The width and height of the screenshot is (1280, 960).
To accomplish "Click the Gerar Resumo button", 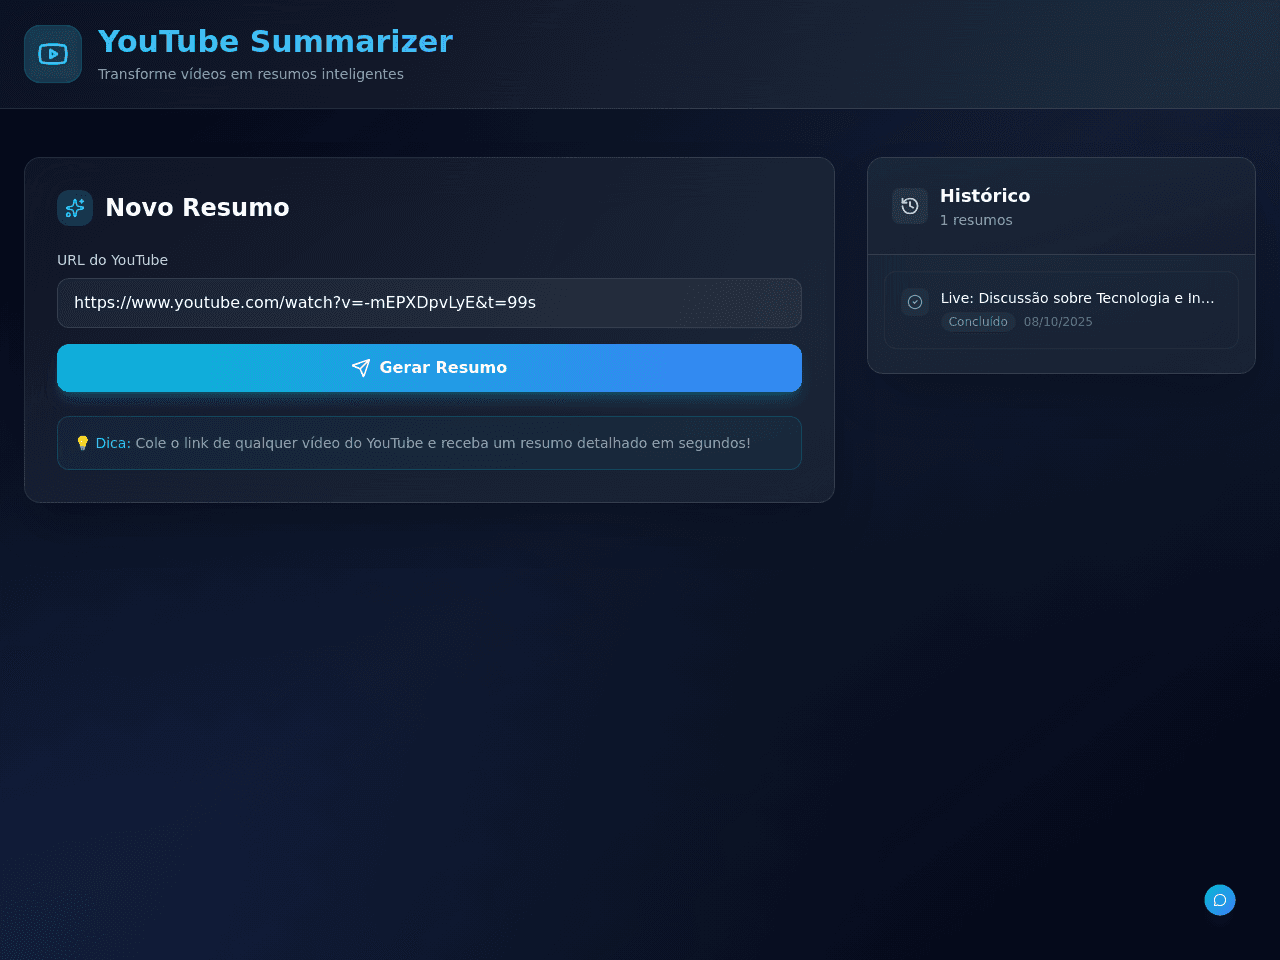I will [429, 368].
